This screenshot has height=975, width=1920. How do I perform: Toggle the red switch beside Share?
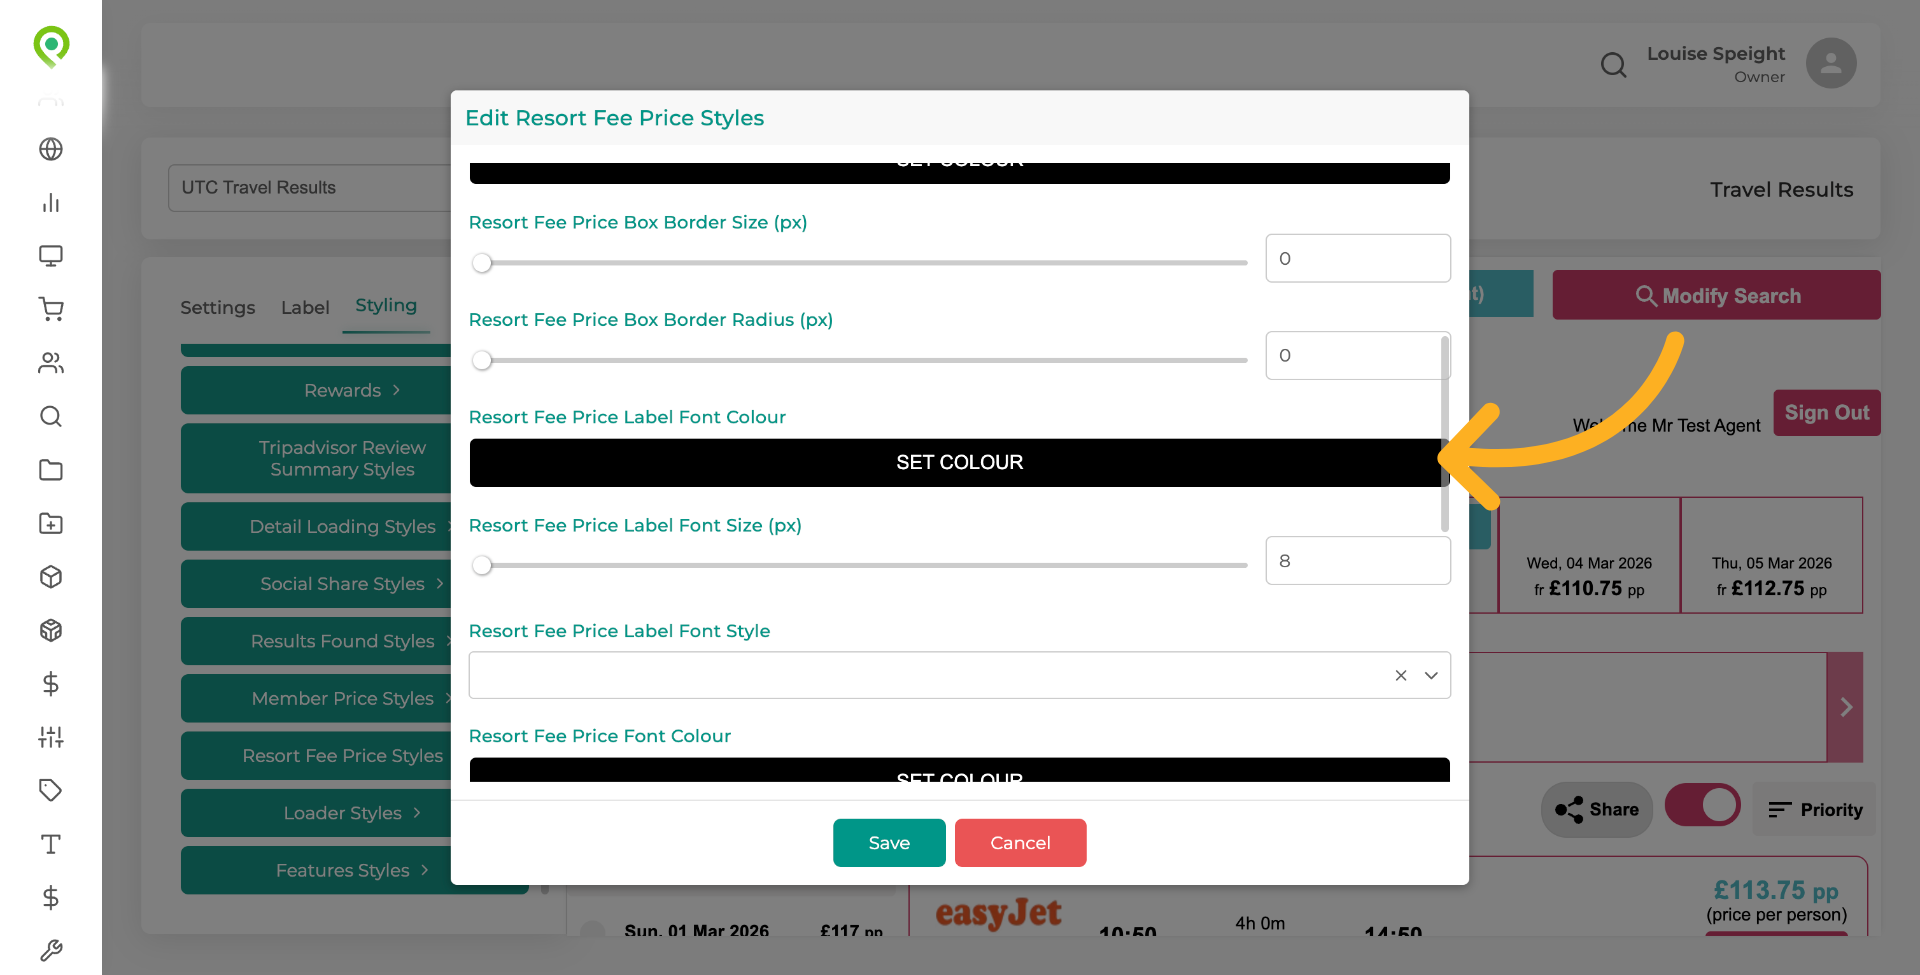click(1703, 805)
